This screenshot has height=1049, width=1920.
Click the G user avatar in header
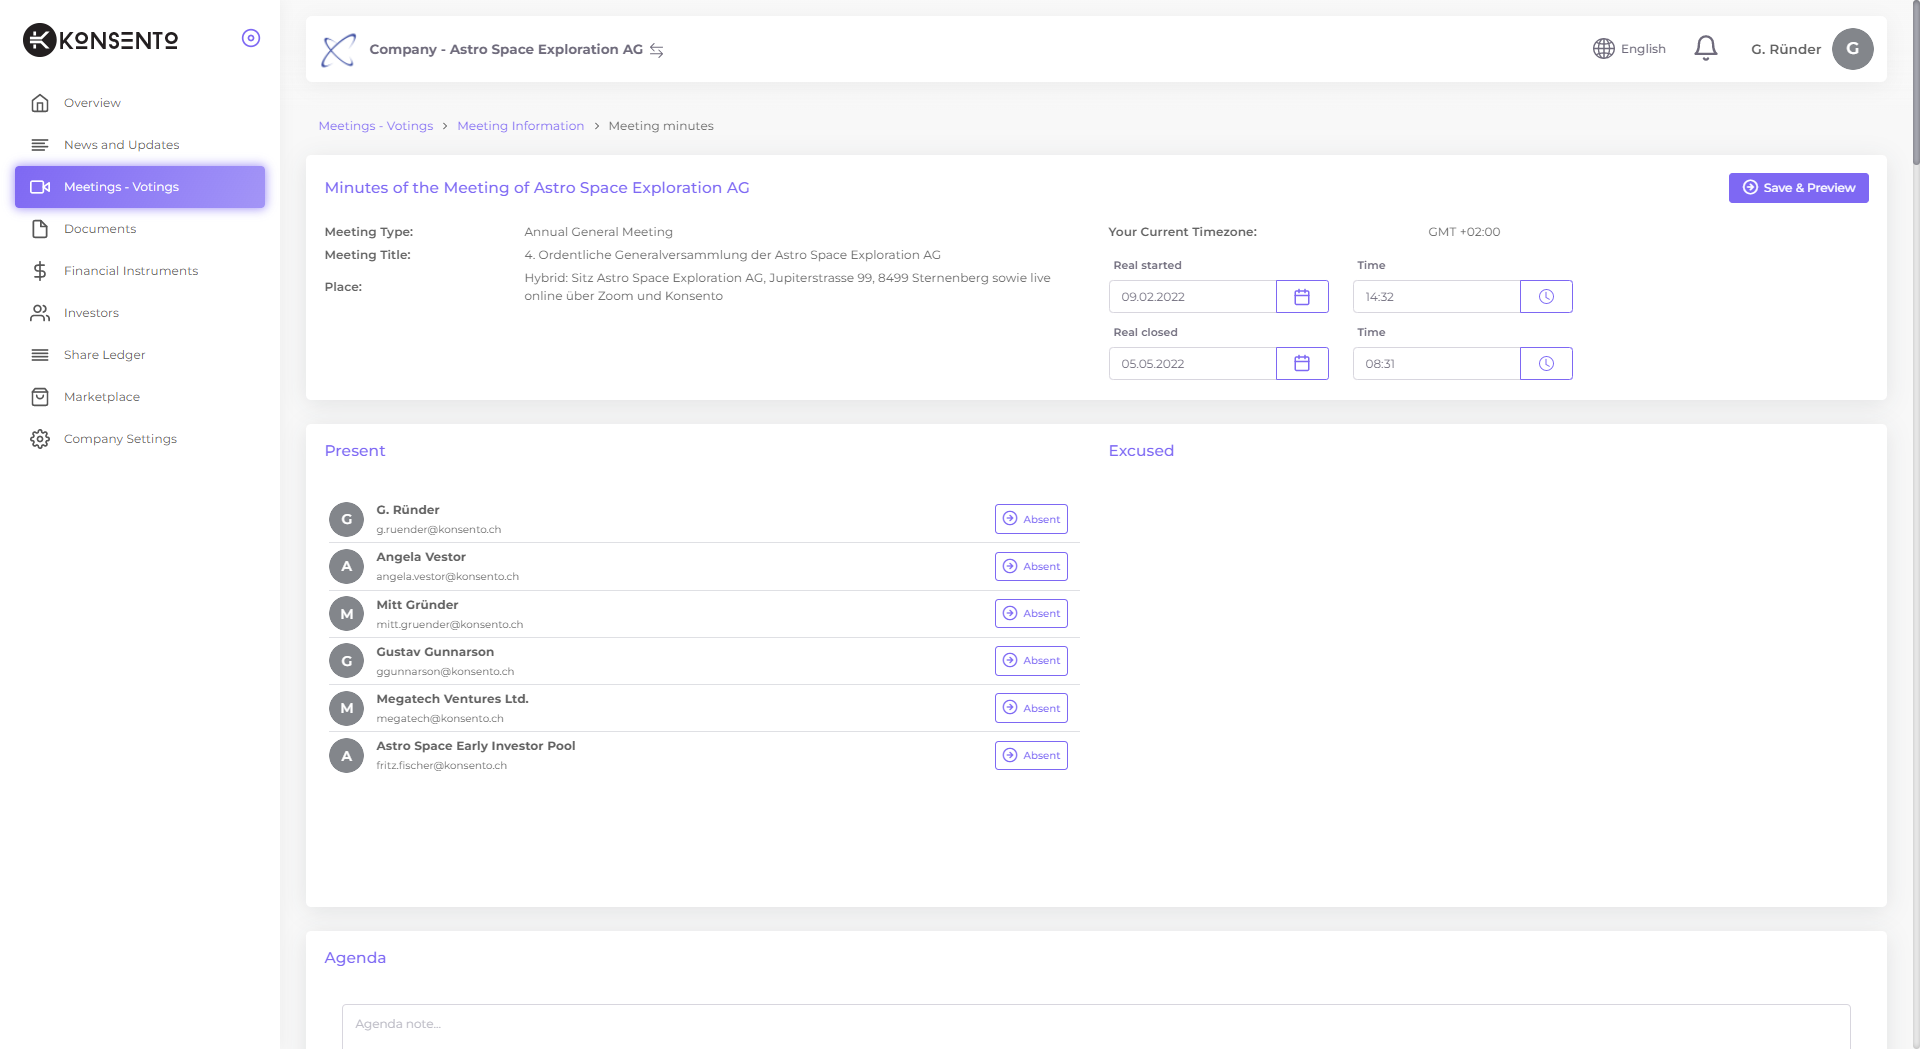(x=1852, y=49)
